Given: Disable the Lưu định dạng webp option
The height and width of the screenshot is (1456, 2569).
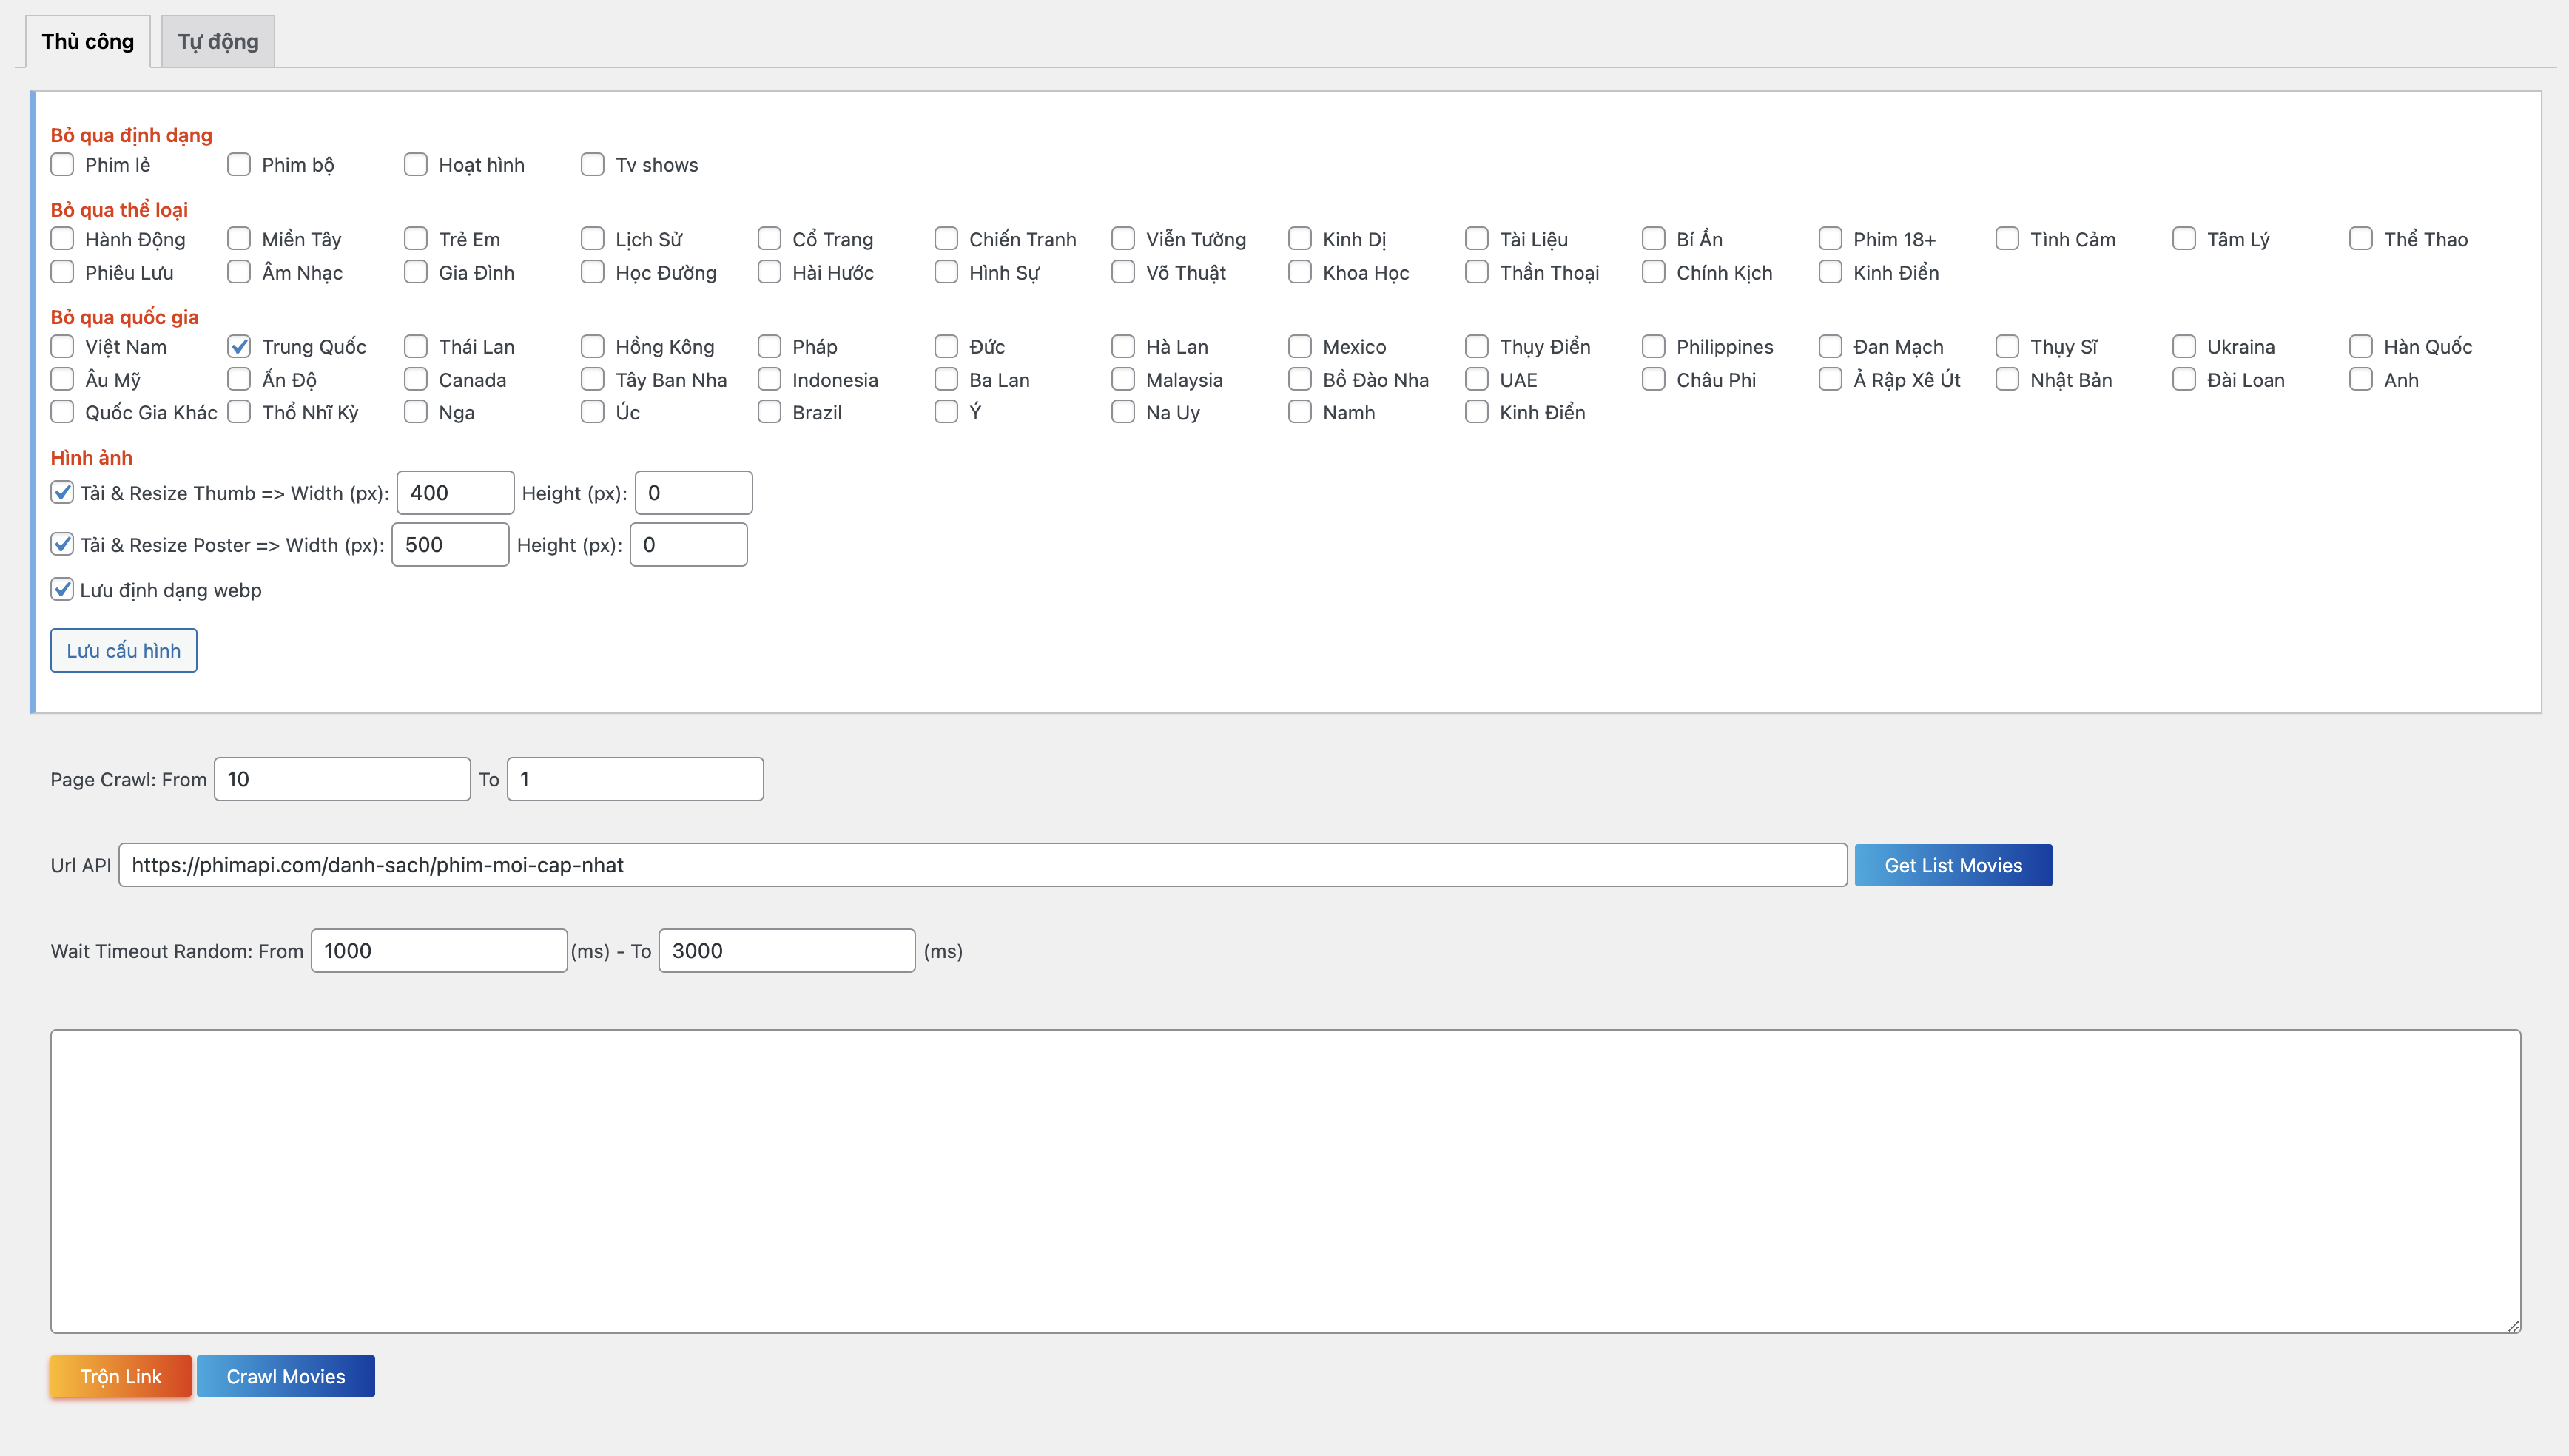Looking at the screenshot, I should point(62,589).
